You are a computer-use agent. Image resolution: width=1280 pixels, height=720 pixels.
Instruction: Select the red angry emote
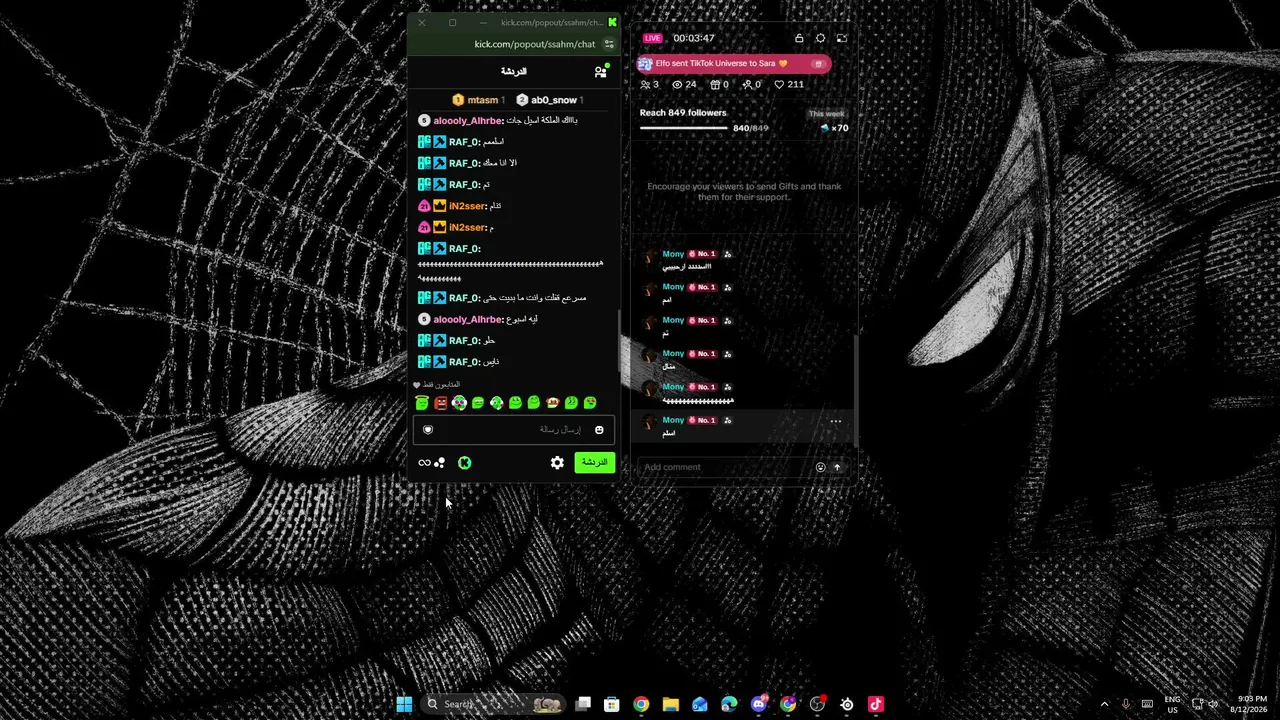(440, 403)
